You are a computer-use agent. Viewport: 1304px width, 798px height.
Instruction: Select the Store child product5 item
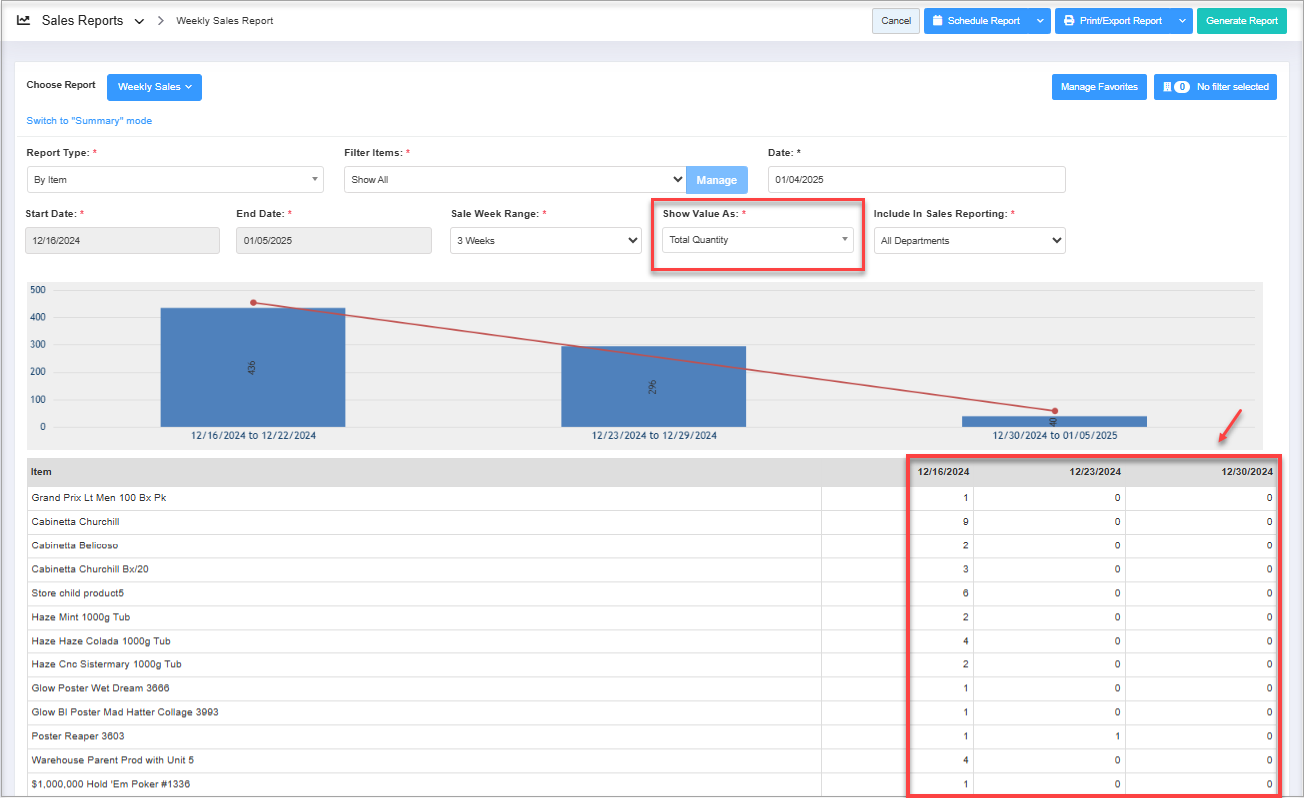tap(78, 594)
